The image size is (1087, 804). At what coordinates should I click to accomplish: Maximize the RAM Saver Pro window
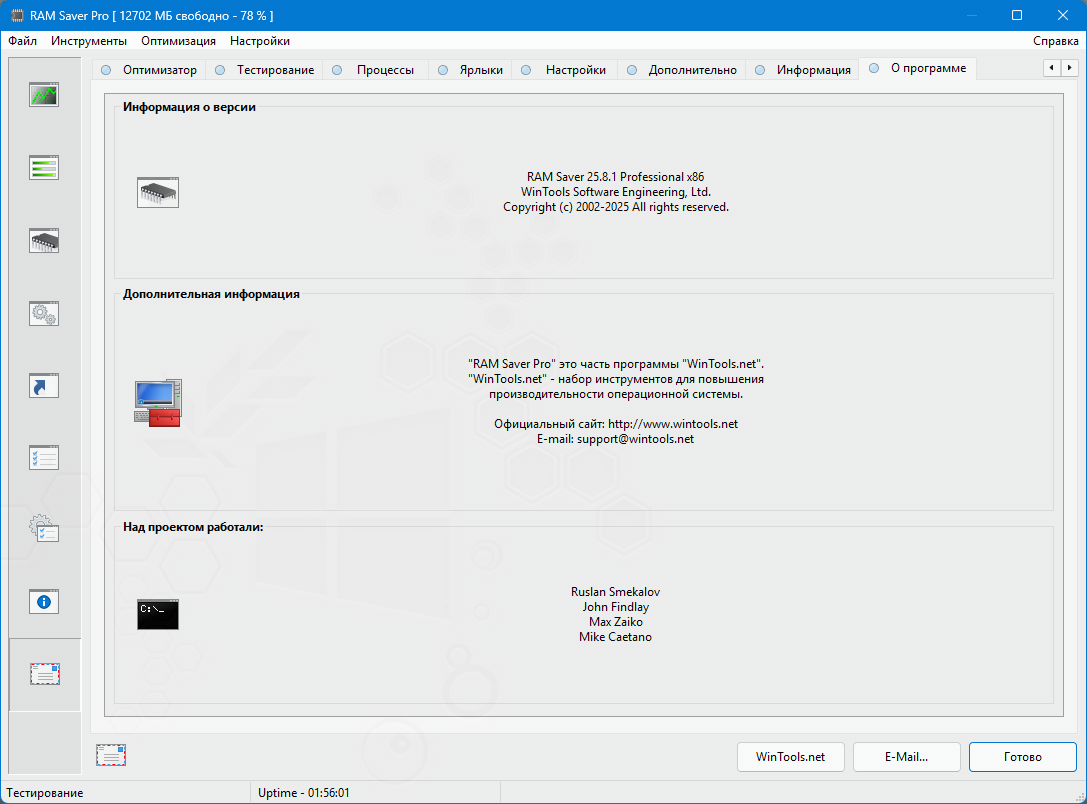(x=1017, y=15)
